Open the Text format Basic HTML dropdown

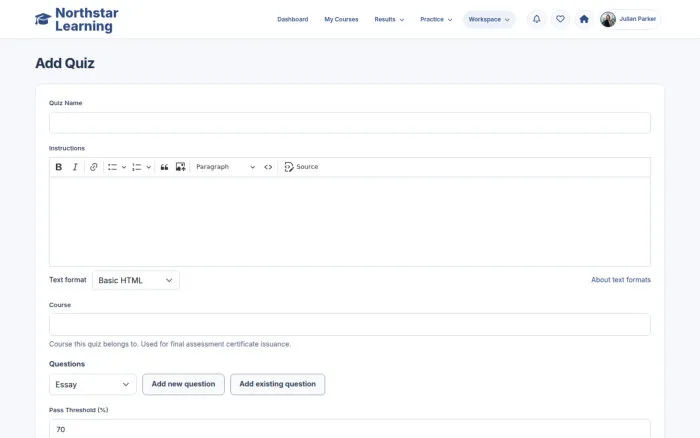[136, 280]
